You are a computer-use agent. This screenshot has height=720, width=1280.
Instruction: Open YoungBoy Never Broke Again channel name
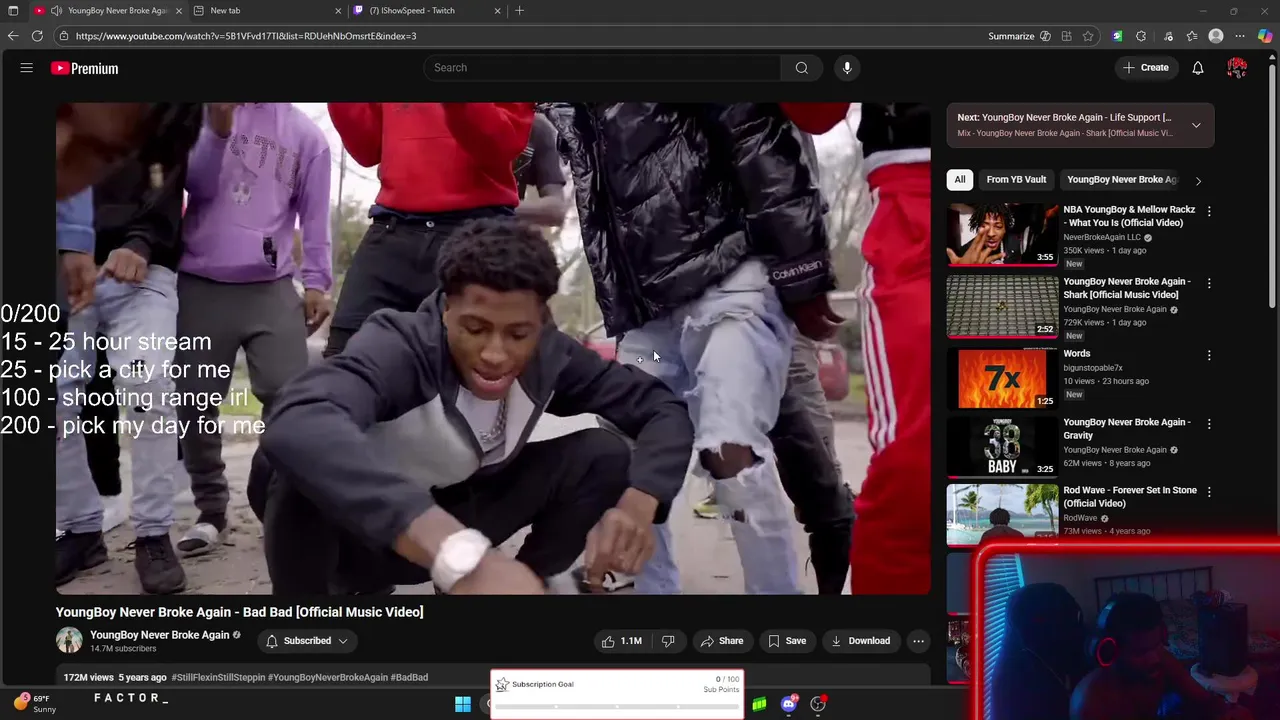tap(160, 635)
